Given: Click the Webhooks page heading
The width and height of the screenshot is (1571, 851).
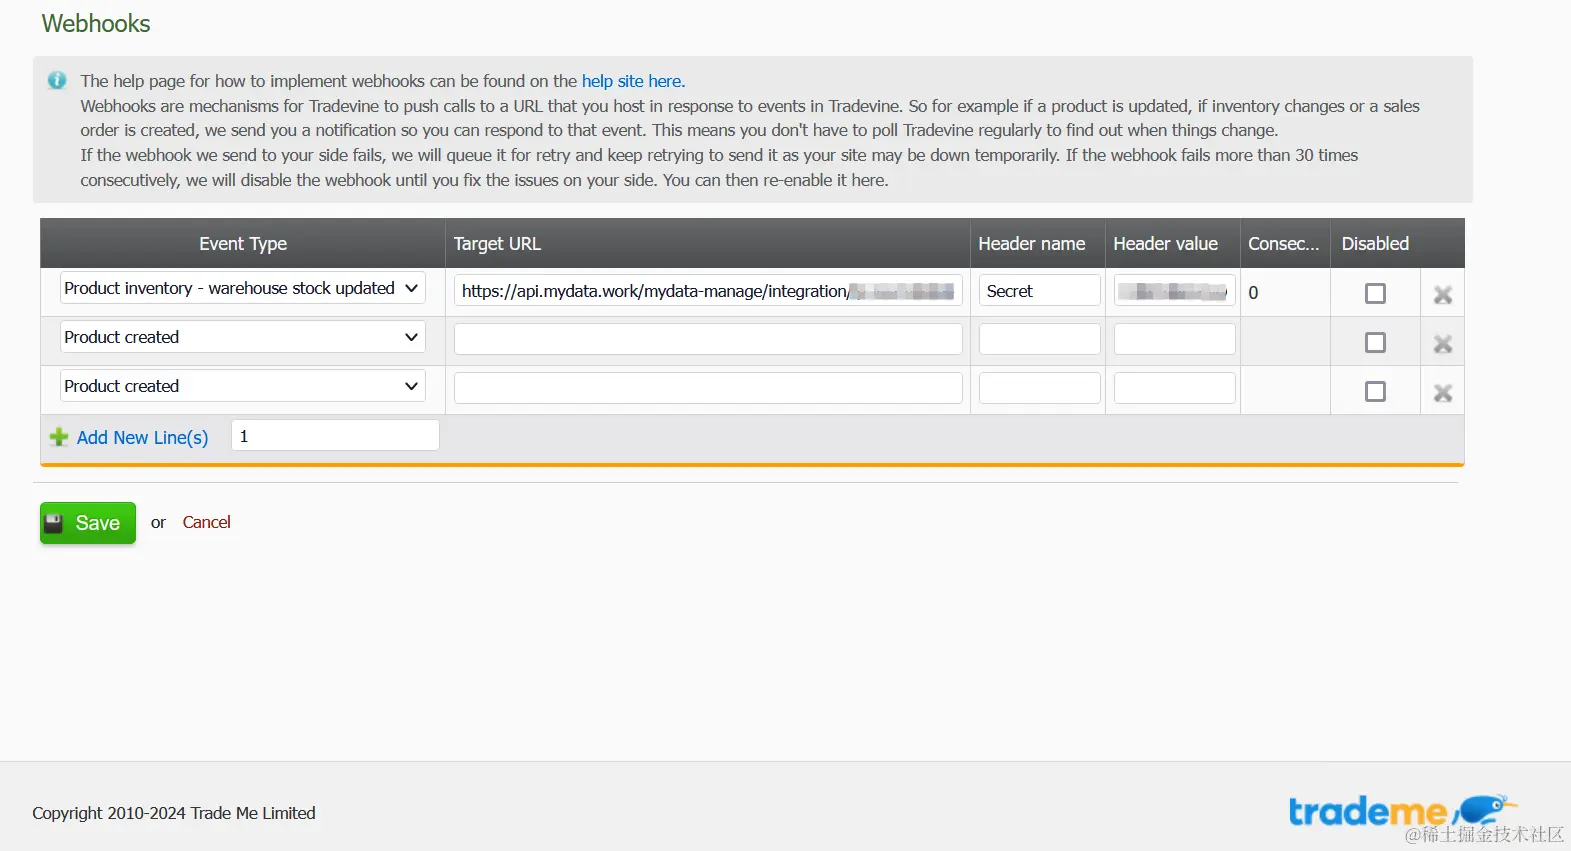Looking at the screenshot, I should coord(96,23).
